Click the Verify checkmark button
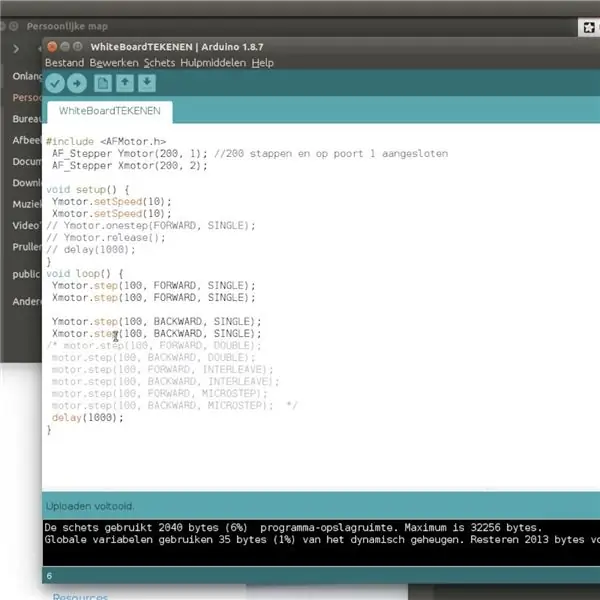600x600 pixels. (55, 83)
